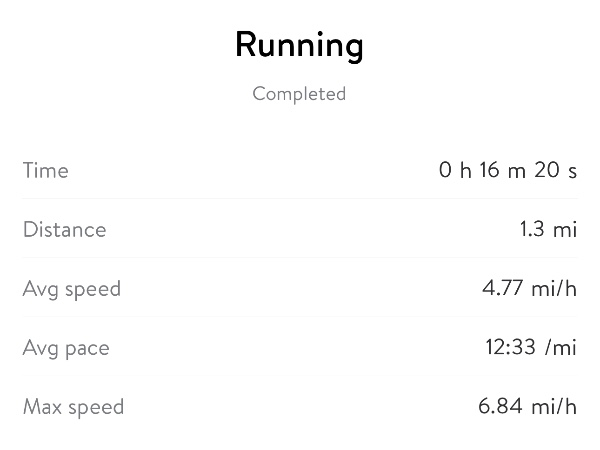The image size is (600, 450).
Task: Tap the 20 s seconds value
Action: pos(556,171)
